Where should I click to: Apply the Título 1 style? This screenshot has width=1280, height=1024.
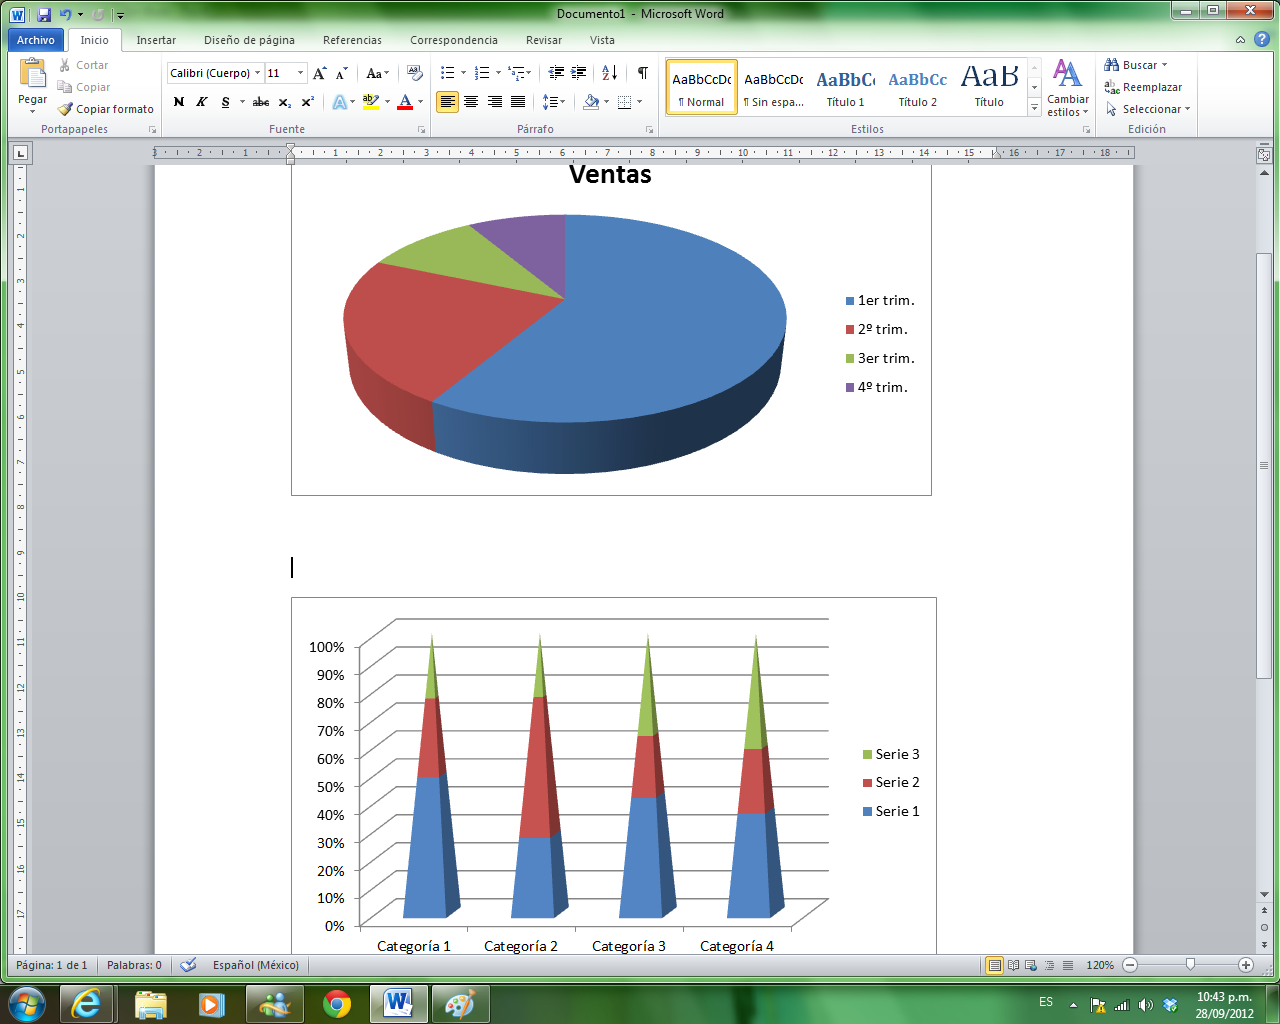[846, 87]
